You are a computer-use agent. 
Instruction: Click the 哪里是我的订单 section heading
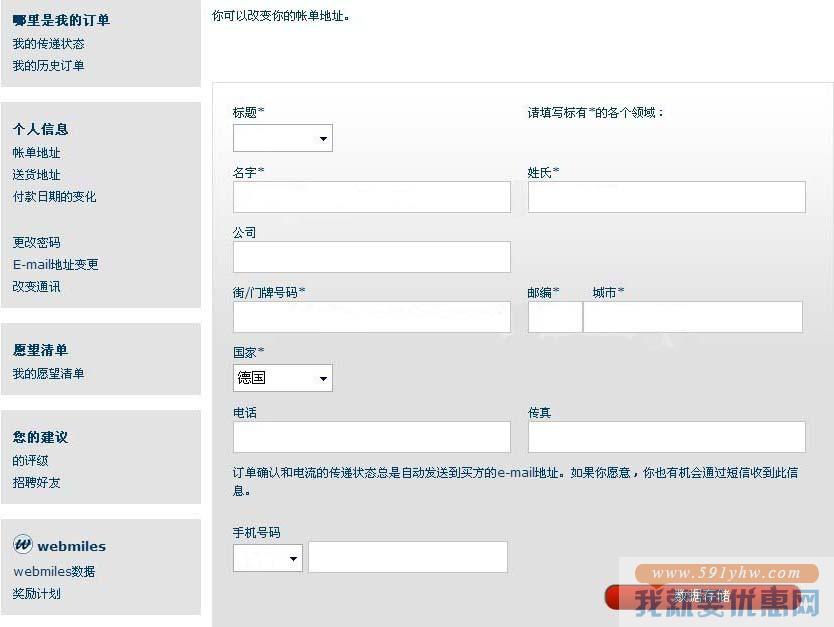click(61, 20)
